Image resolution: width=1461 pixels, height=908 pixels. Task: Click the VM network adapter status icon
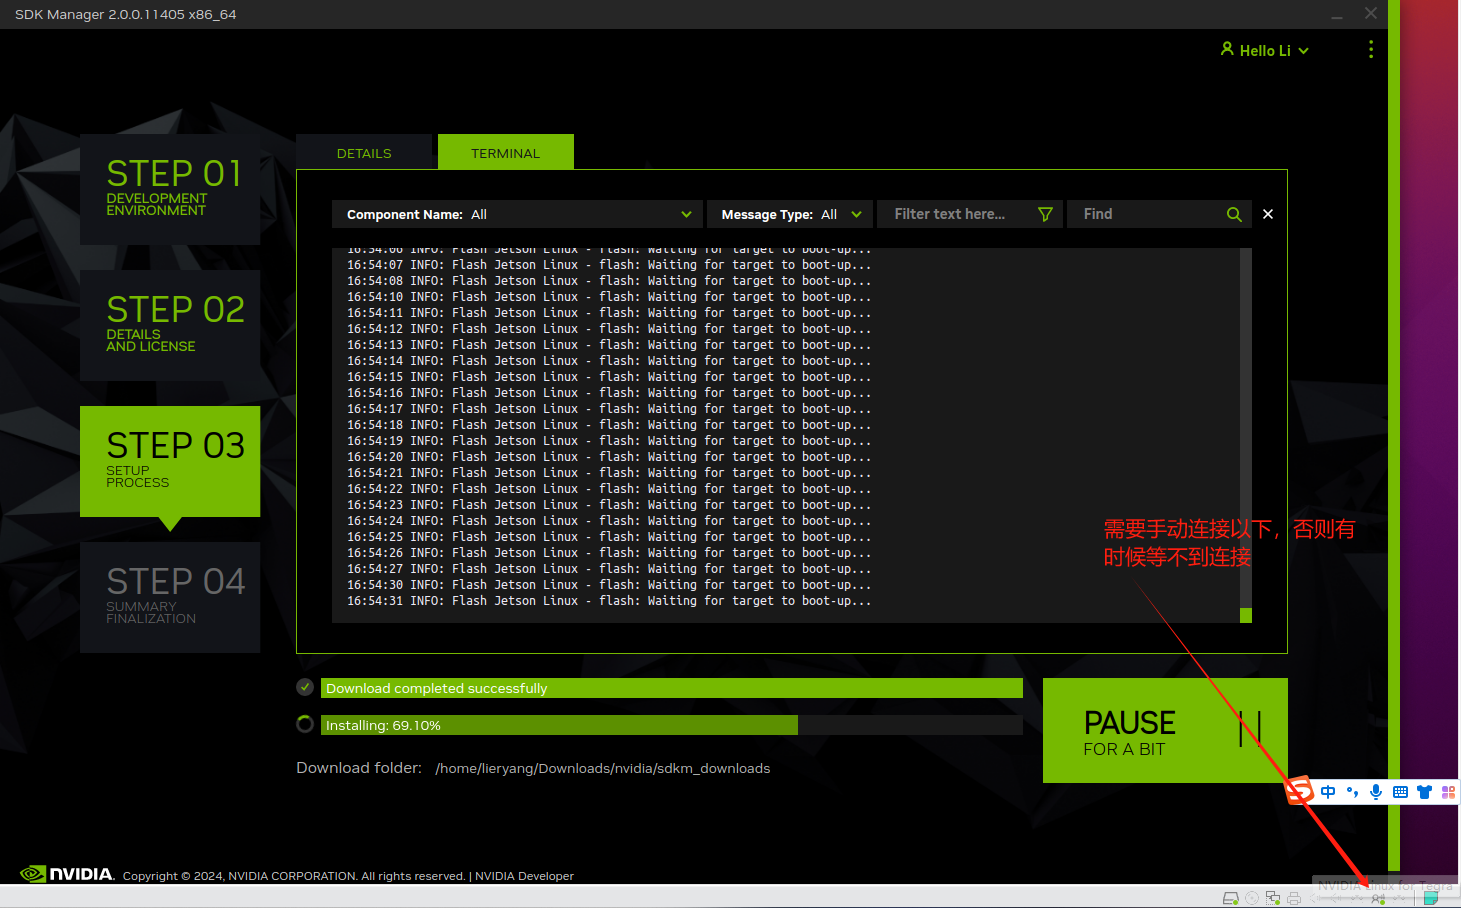point(1273,898)
